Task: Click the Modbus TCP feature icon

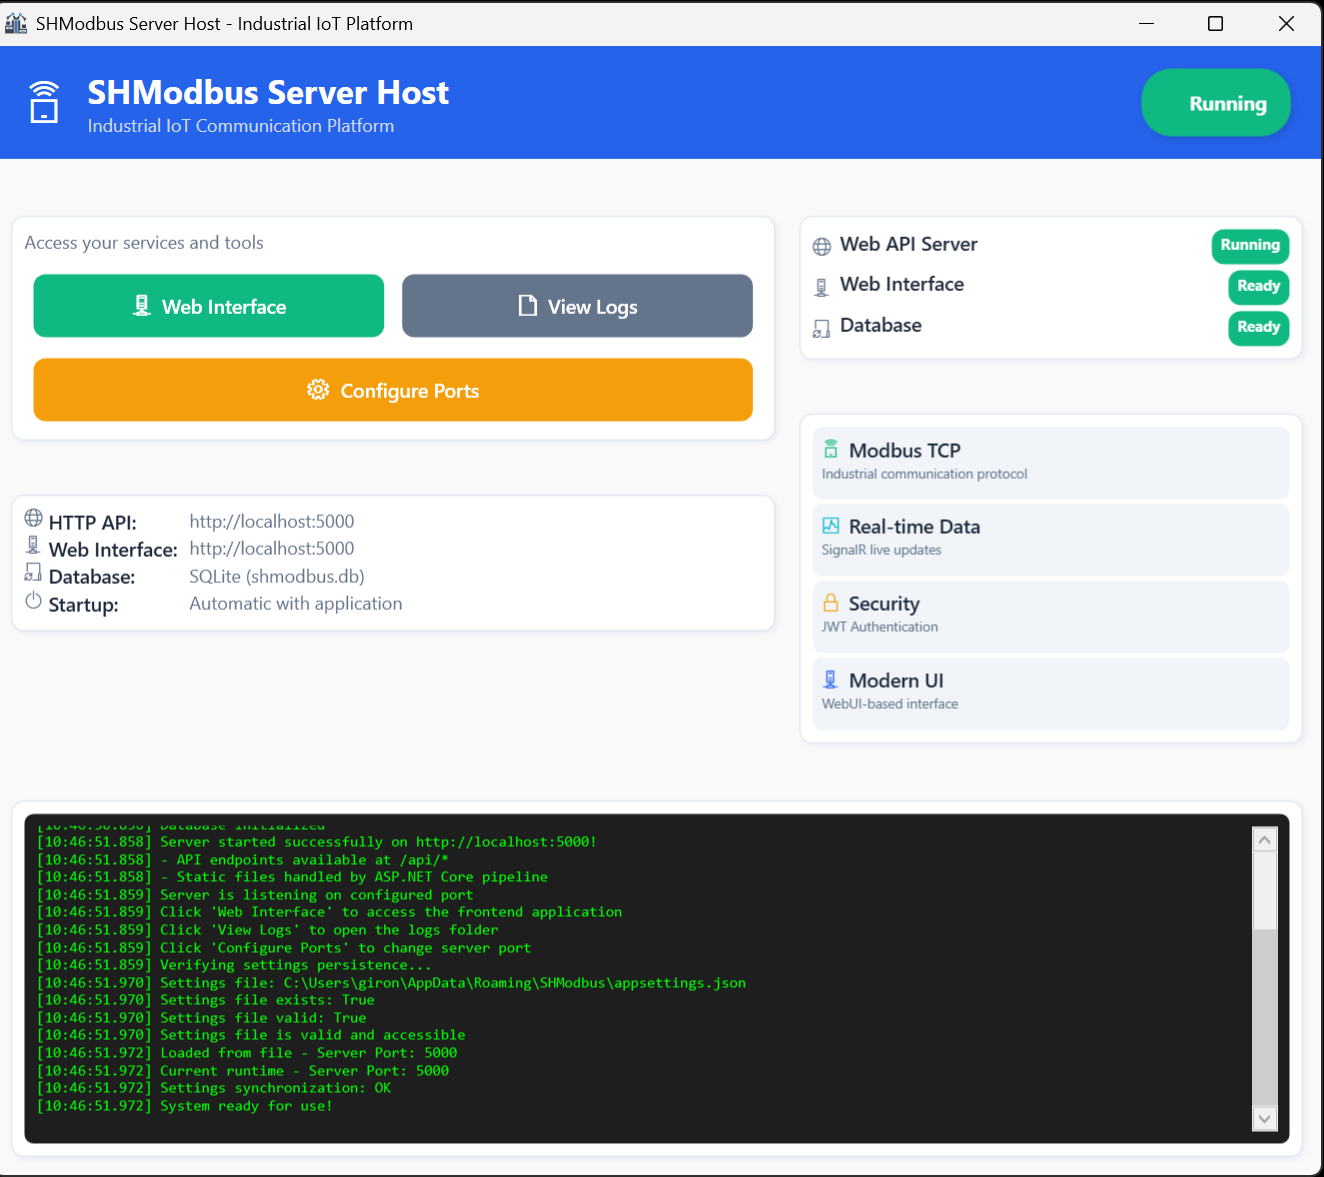Action: [831, 449]
